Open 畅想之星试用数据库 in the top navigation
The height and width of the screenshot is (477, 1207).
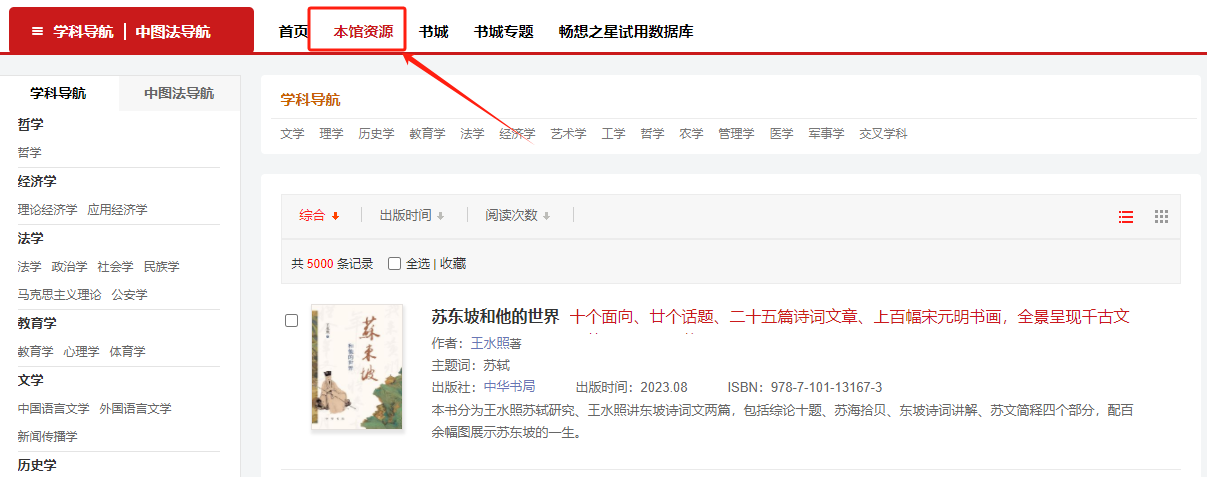tap(626, 32)
